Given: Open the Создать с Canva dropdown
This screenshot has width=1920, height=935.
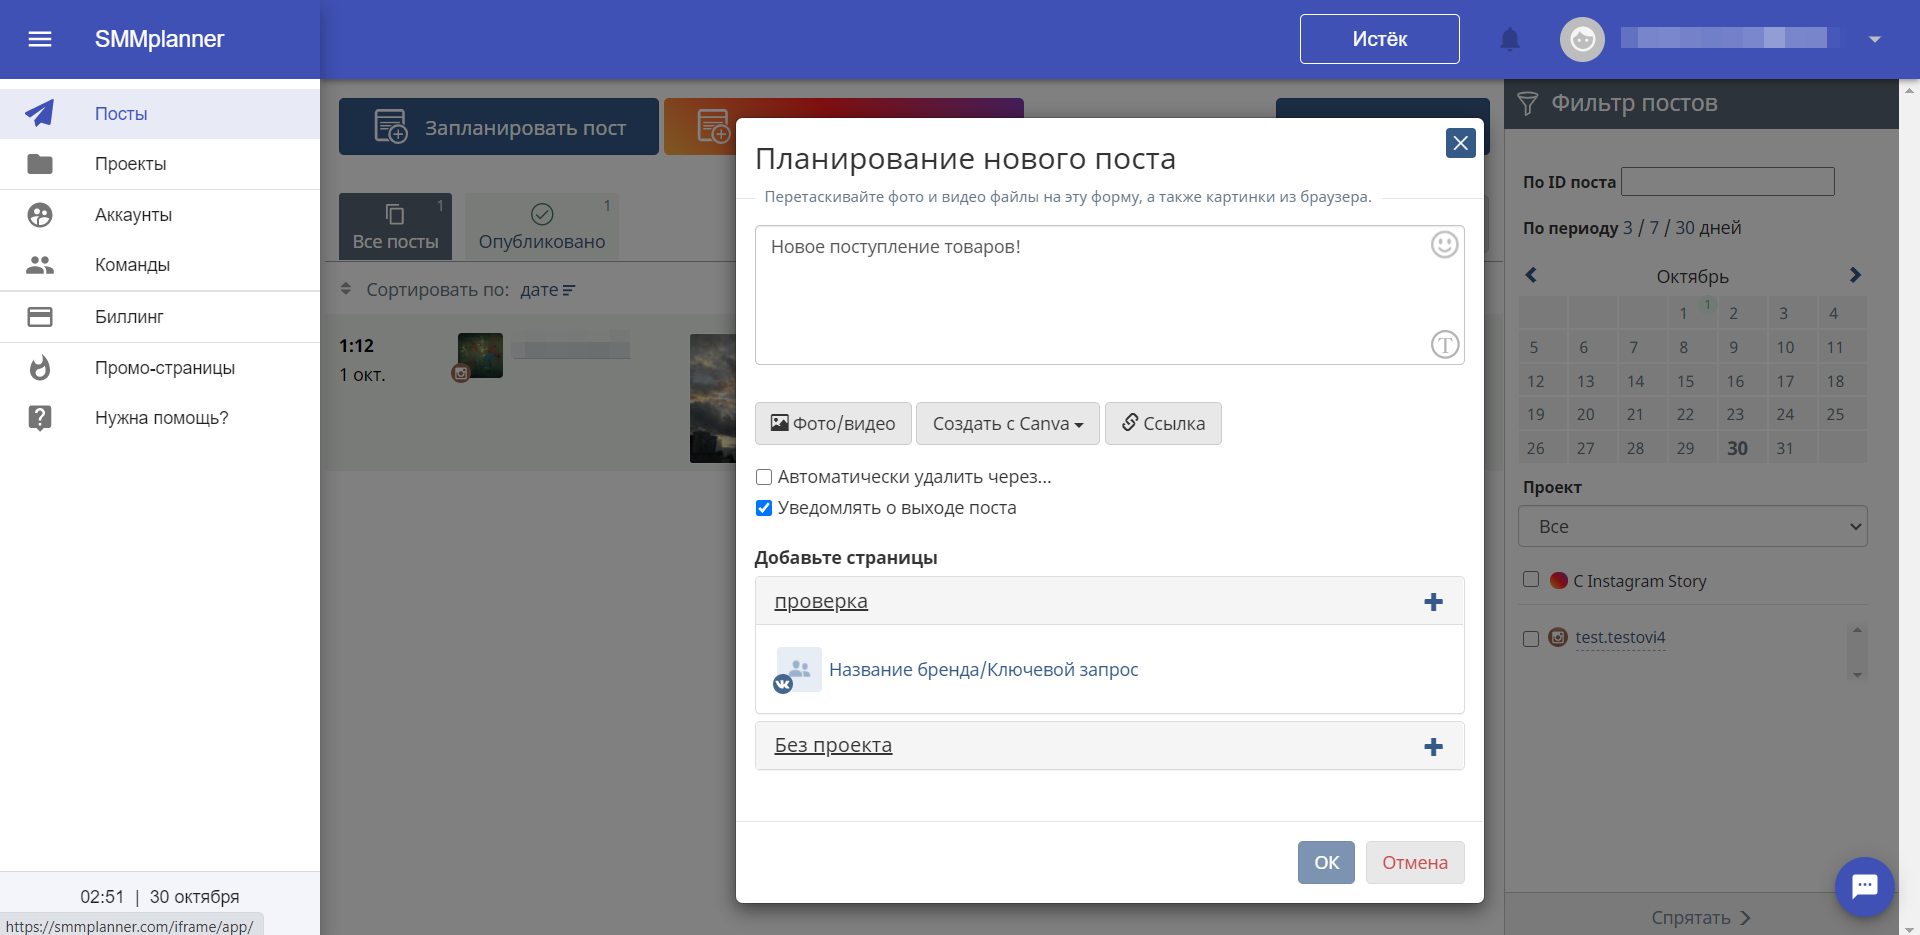Looking at the screenshot, I should (x=1007, y=424).
